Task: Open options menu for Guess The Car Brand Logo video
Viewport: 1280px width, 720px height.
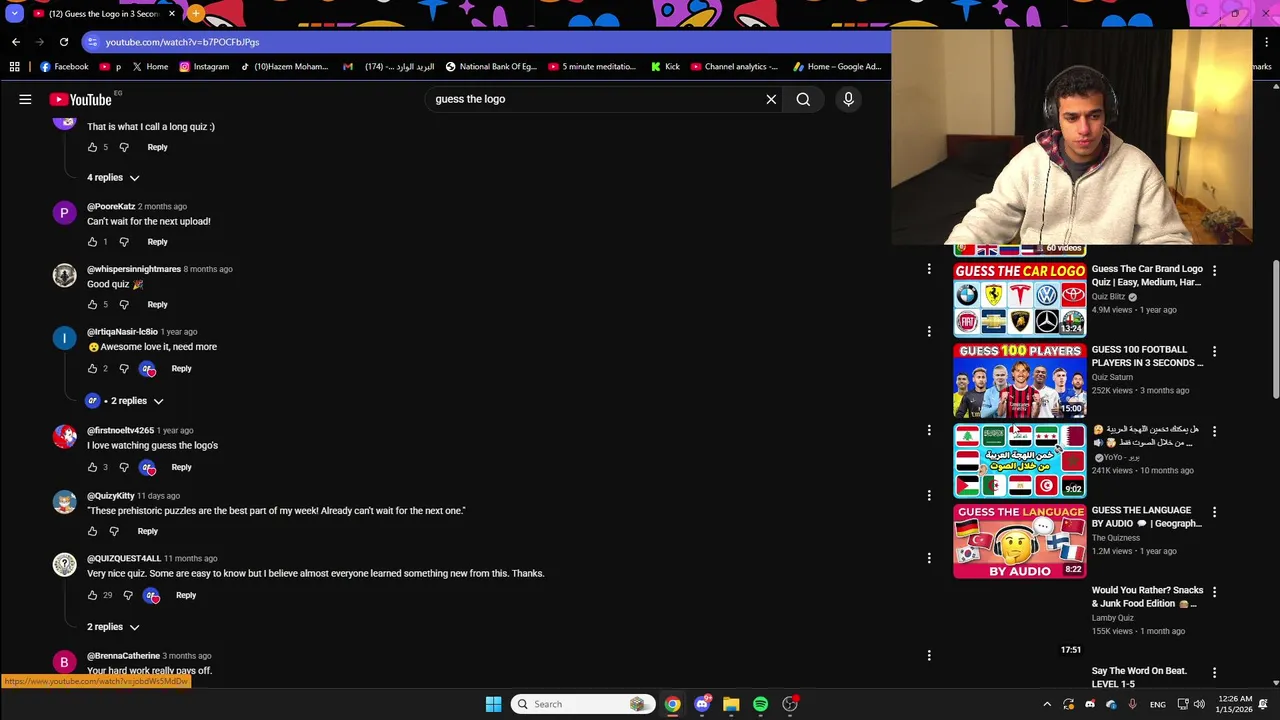Action: [x=1214, y=271]
